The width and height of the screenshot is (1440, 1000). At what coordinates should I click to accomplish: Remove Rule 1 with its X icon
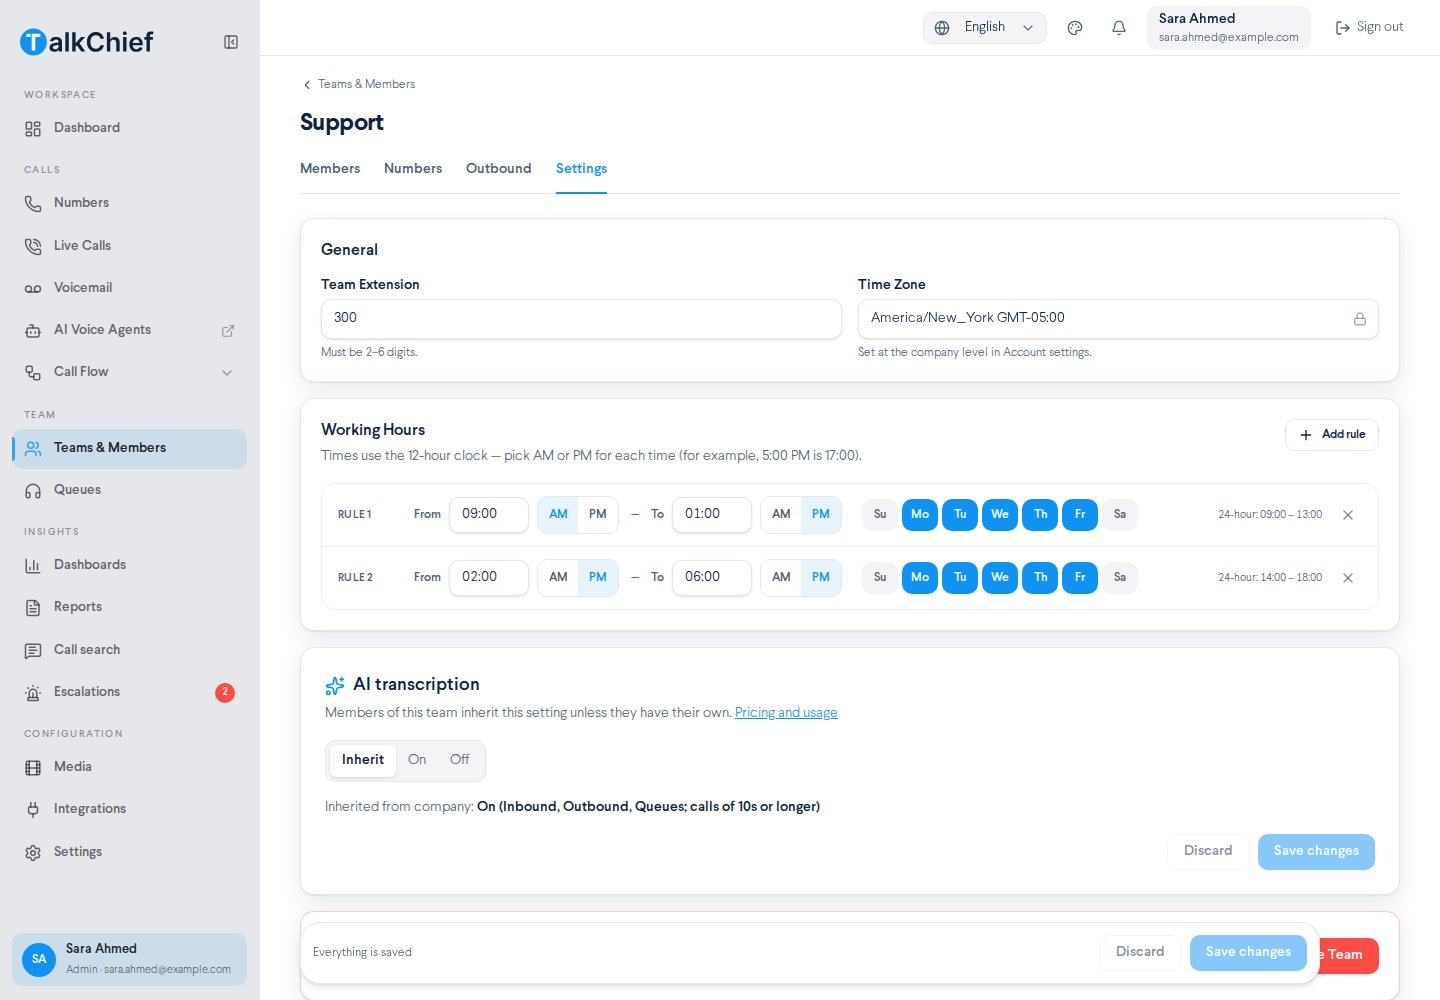1347,515
